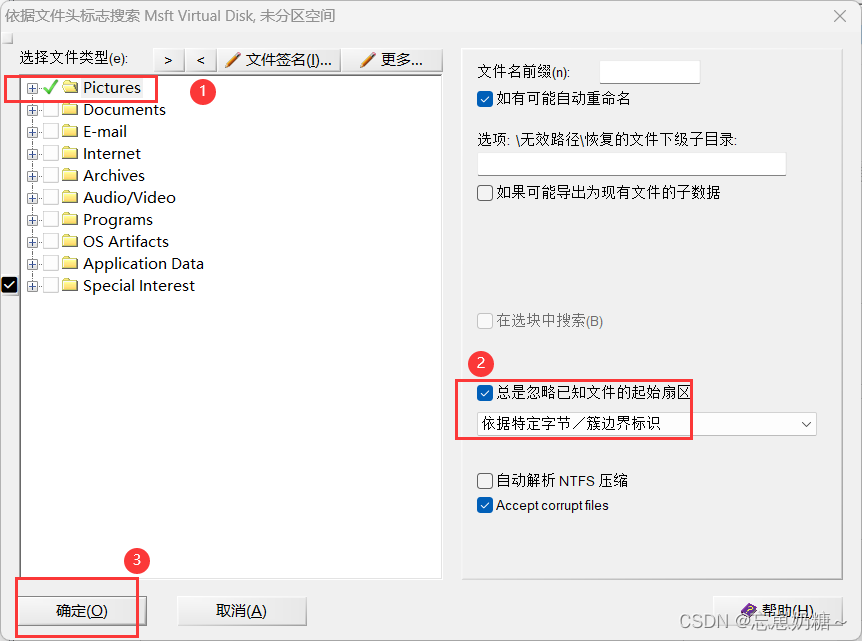Select the Special Interest tree item
Screen dimensions: 862x641
point(139,285)
